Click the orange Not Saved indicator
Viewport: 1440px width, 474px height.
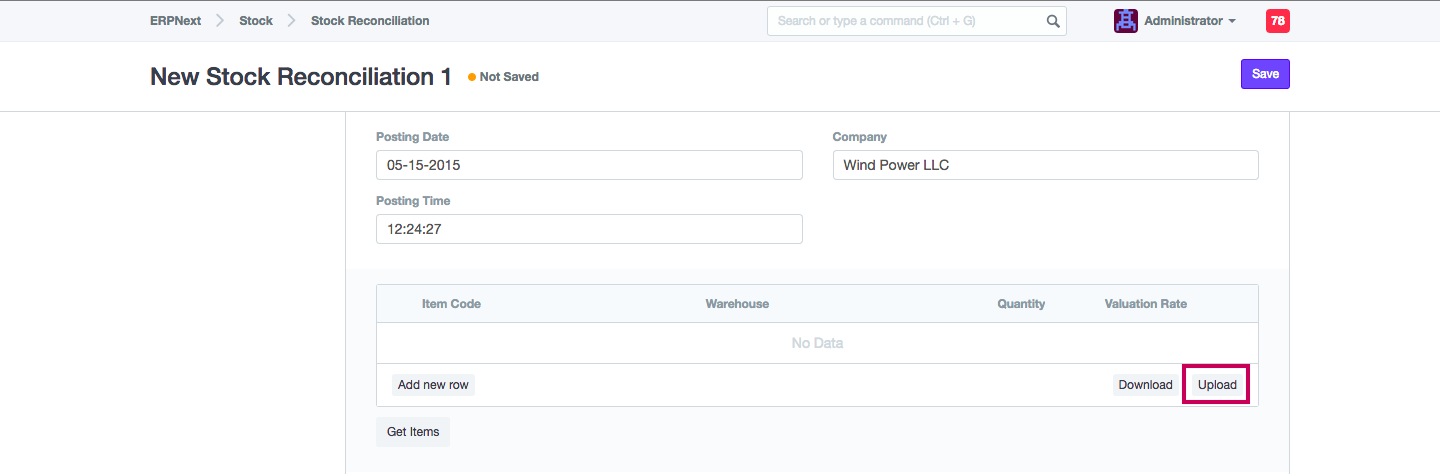click(504, 77)
